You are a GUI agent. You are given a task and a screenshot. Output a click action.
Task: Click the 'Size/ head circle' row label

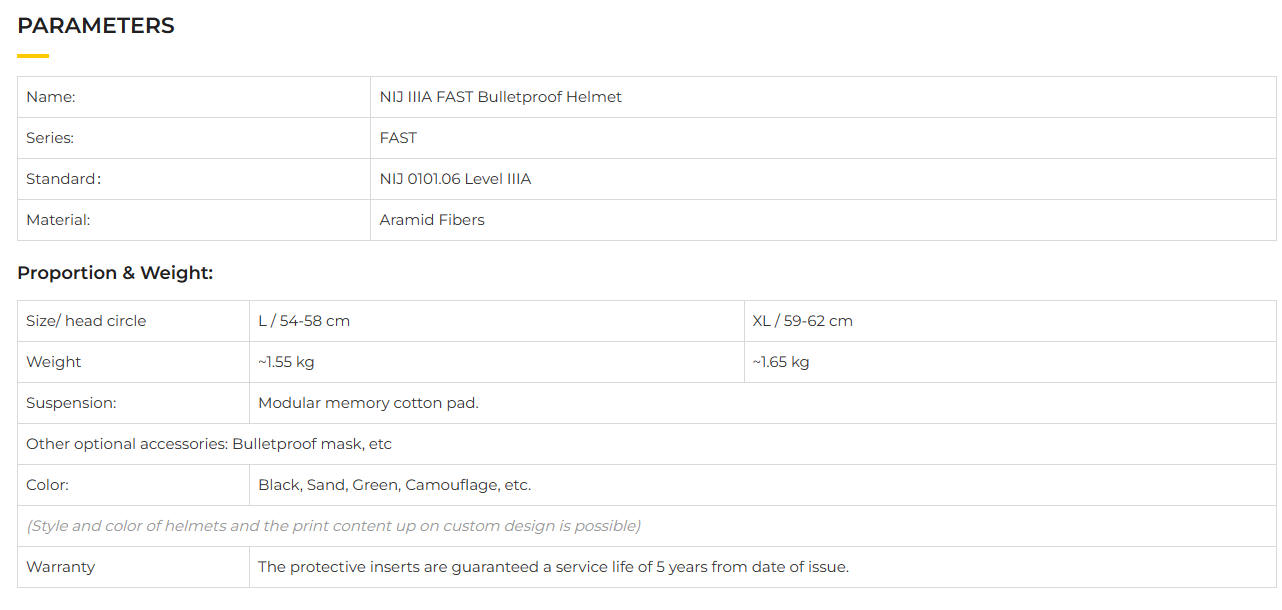(86, 321)
